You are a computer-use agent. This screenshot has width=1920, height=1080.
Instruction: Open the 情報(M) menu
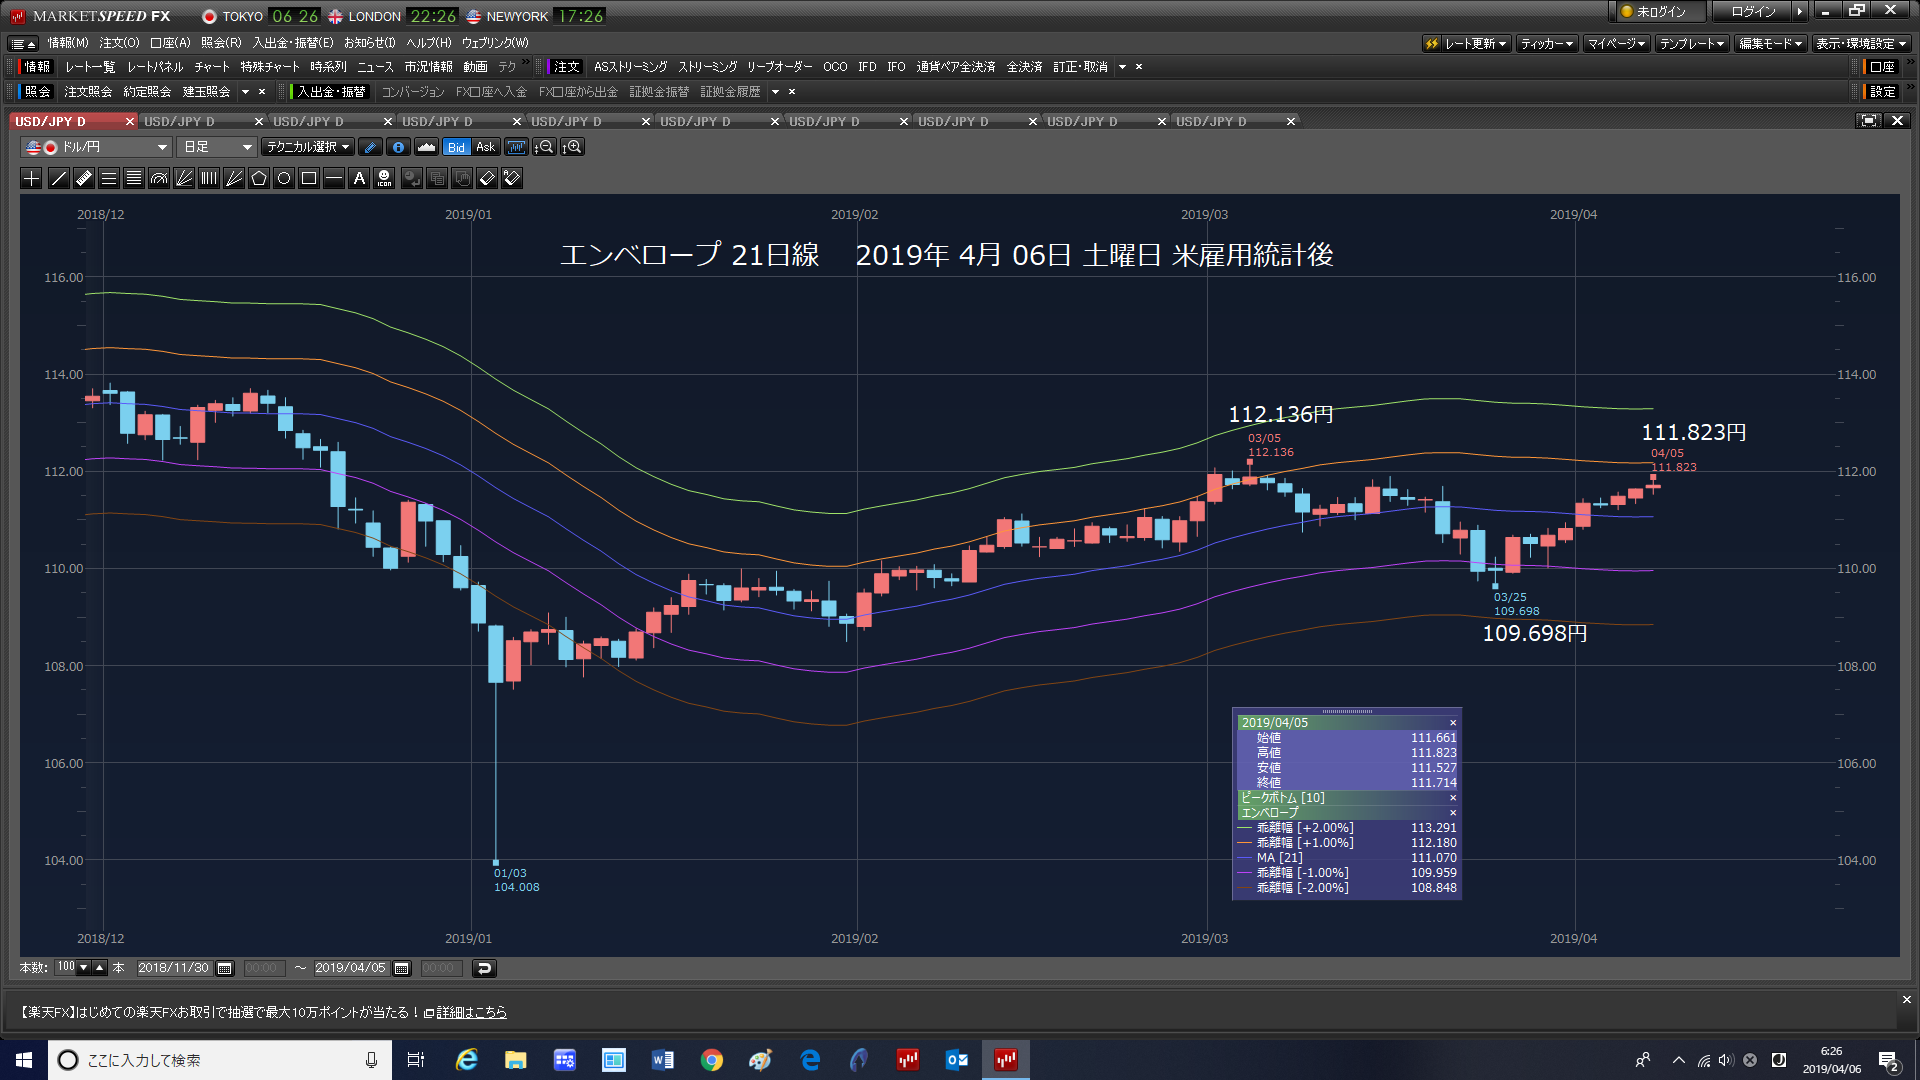(68, 43)
